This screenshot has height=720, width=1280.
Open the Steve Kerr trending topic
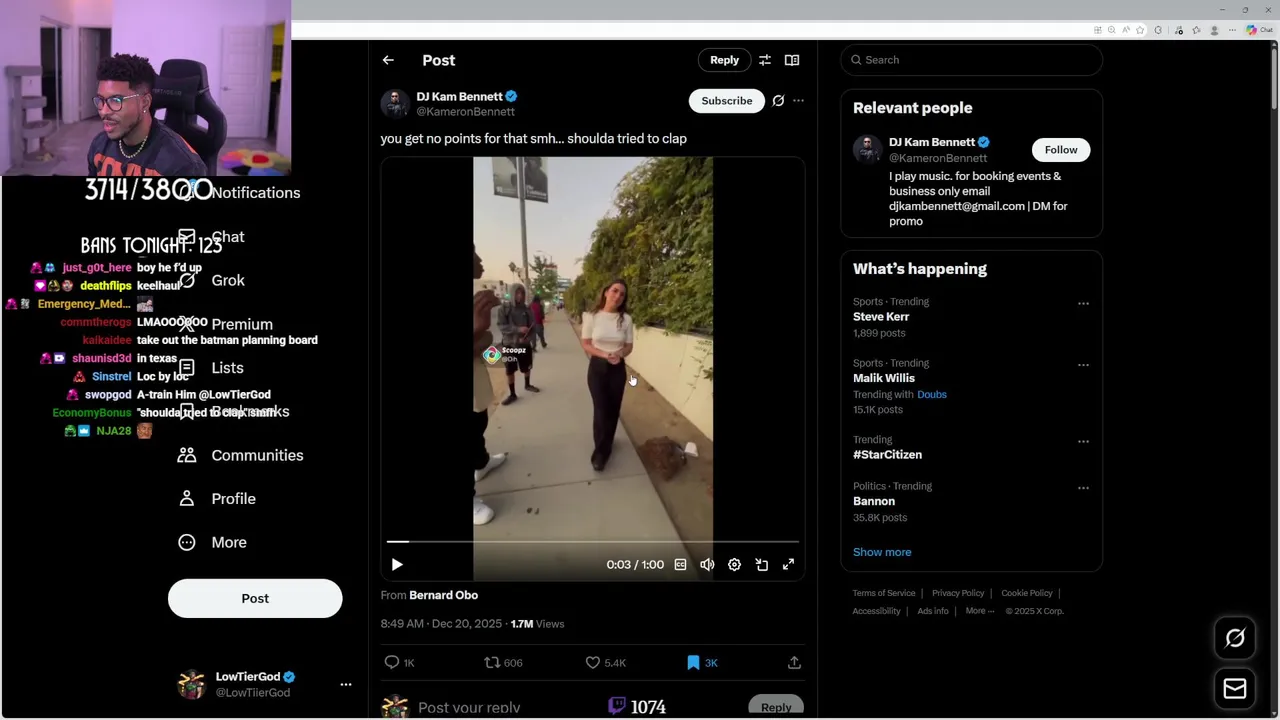pyautogui.click(x=881, y=316)
